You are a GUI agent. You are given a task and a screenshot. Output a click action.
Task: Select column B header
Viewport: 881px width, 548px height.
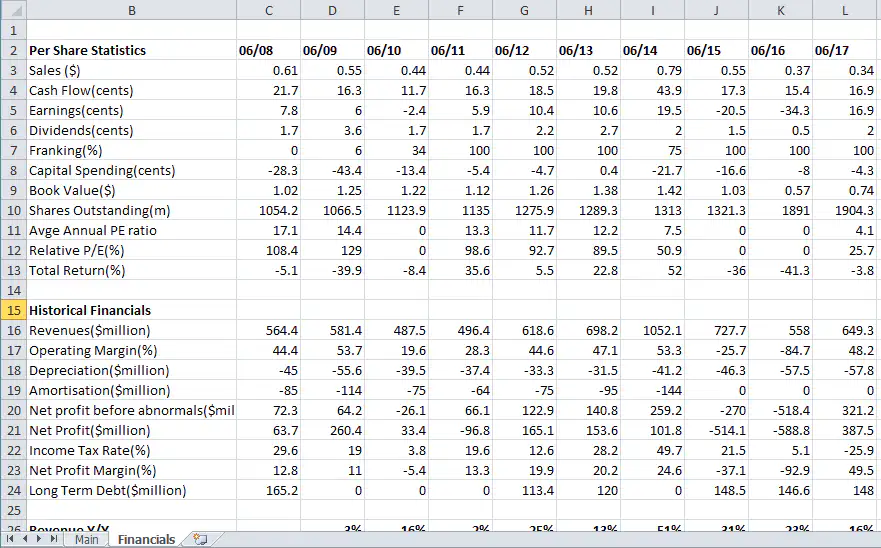130,10
